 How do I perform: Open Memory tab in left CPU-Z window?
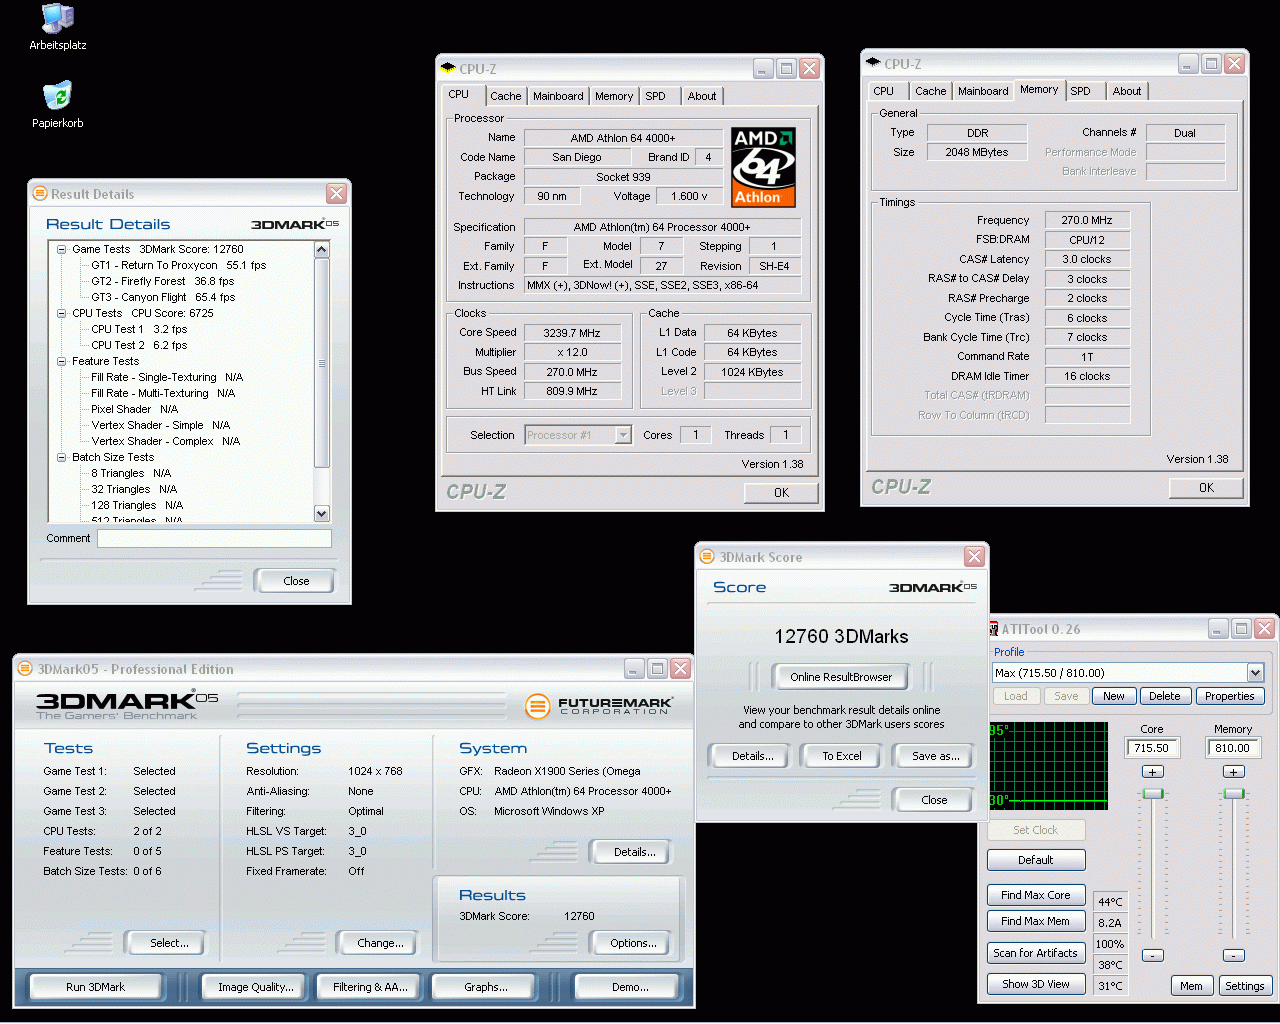click(614, 96)
